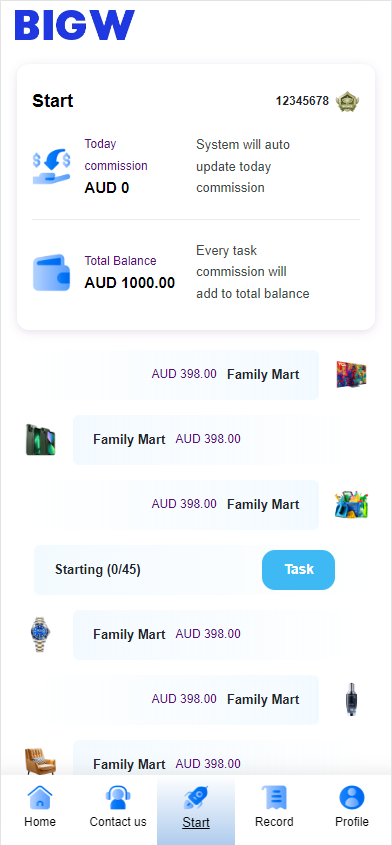Click the BIGW logo
Screen dimensions: 392x845
coord(74,26)
